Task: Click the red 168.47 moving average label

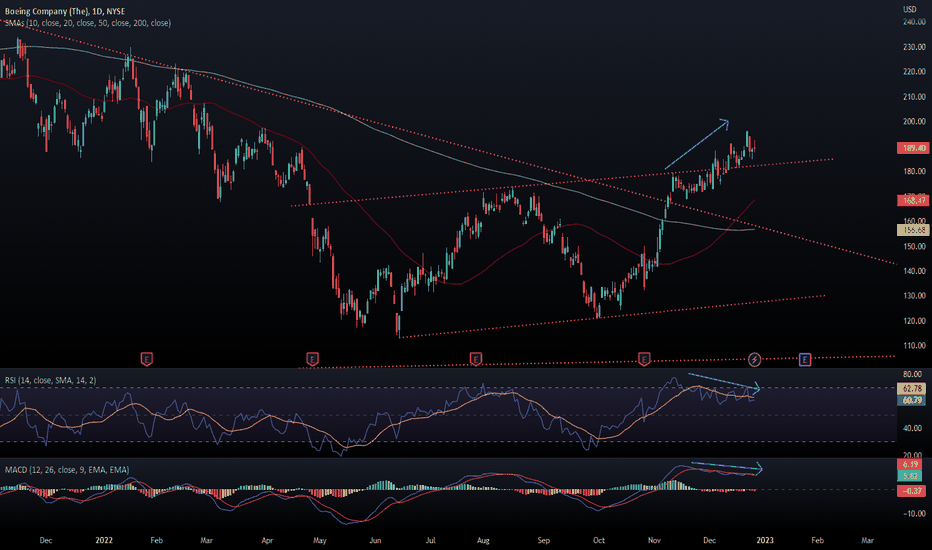Action: [913, 200]
